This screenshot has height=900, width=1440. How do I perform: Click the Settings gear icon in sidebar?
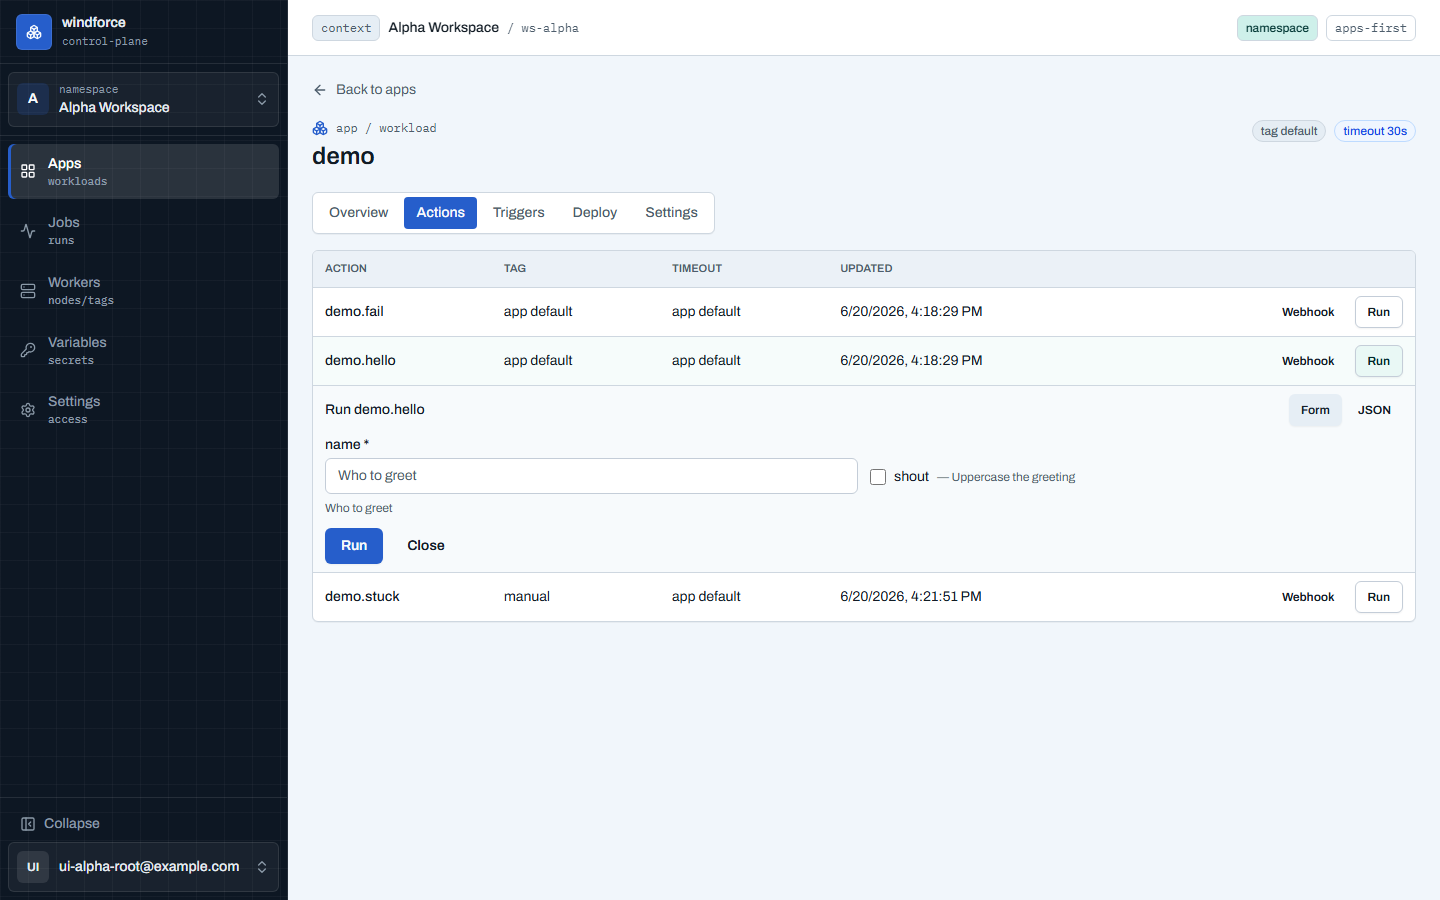click(28, 410)
